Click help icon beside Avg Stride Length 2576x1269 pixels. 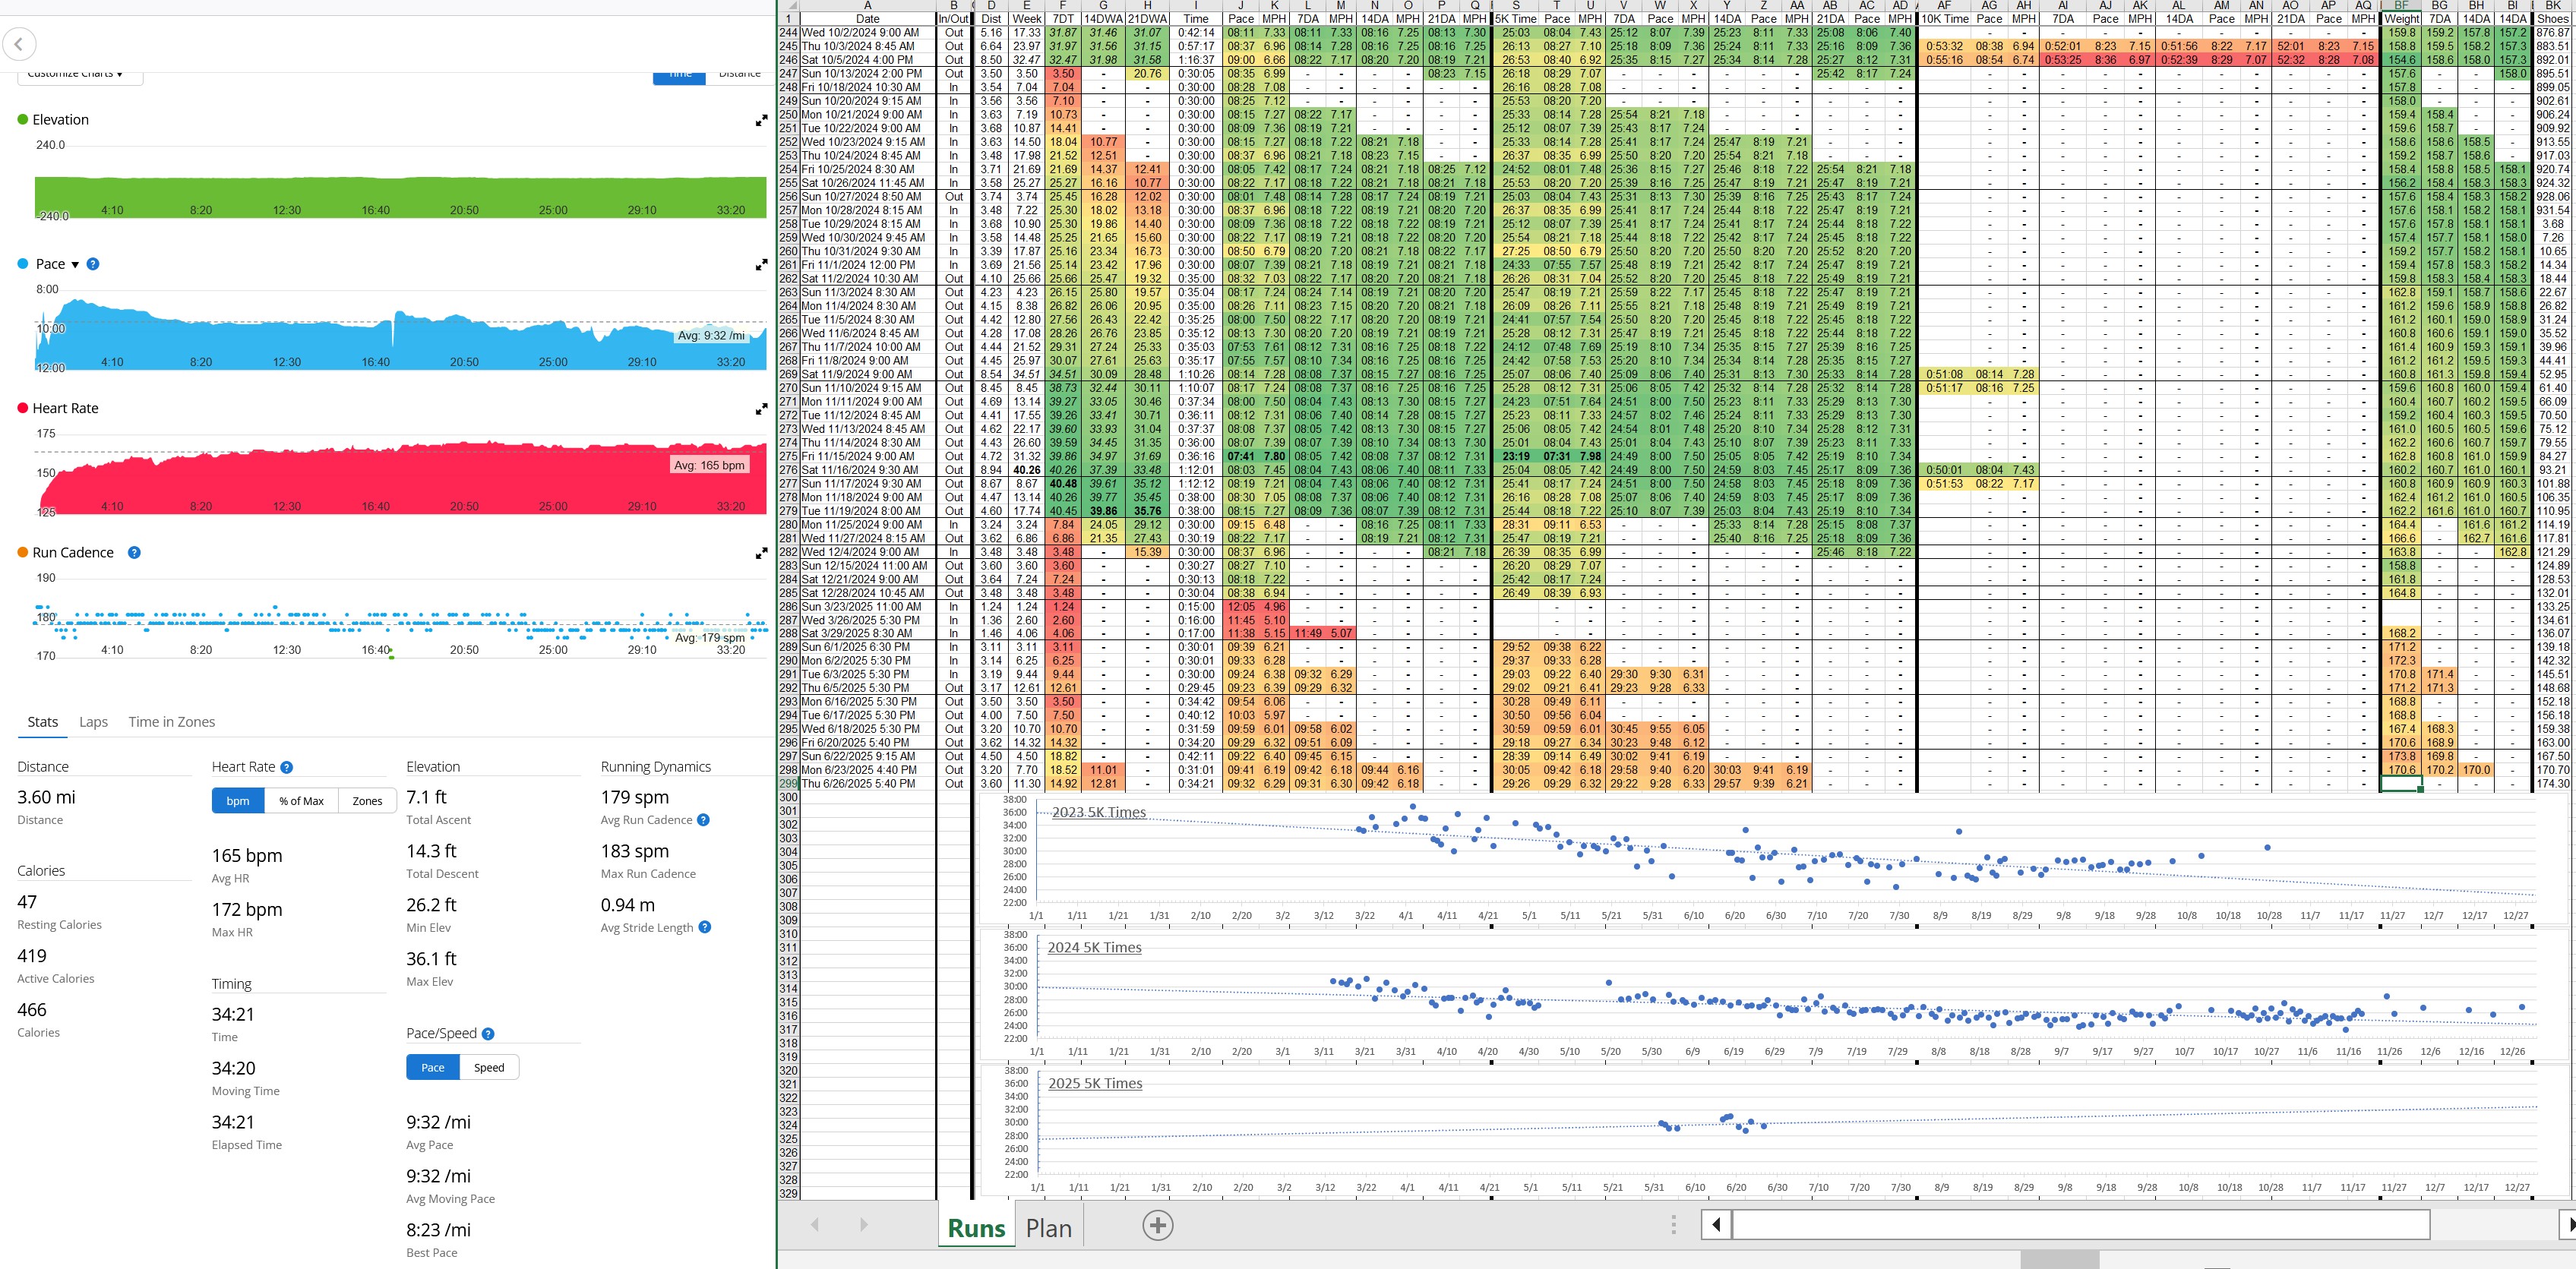705,927
